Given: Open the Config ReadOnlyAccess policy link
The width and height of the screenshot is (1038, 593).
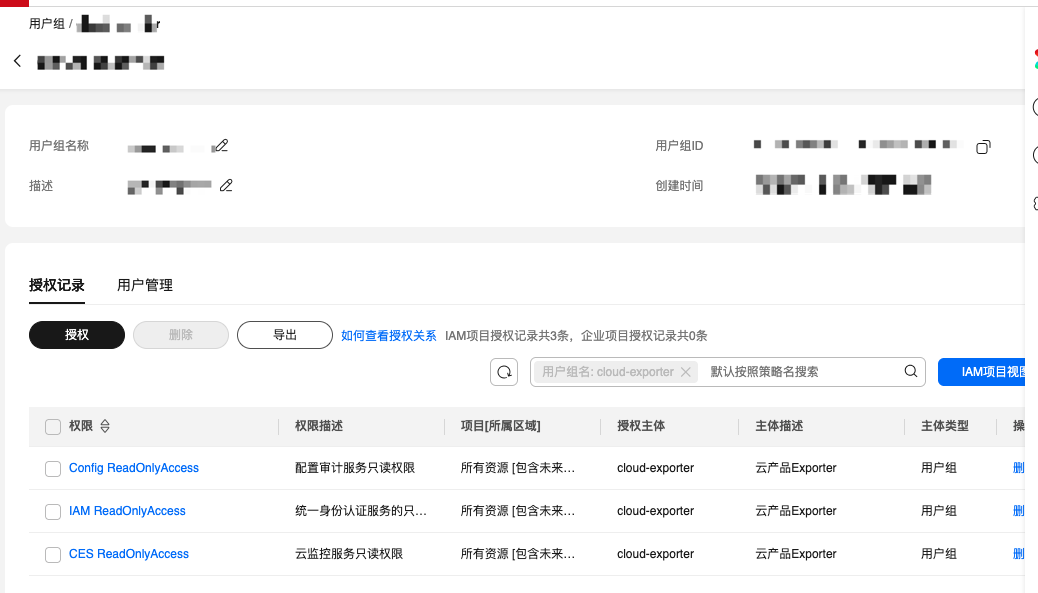Looking at the screenshot, I should click(x=134, y=468).
